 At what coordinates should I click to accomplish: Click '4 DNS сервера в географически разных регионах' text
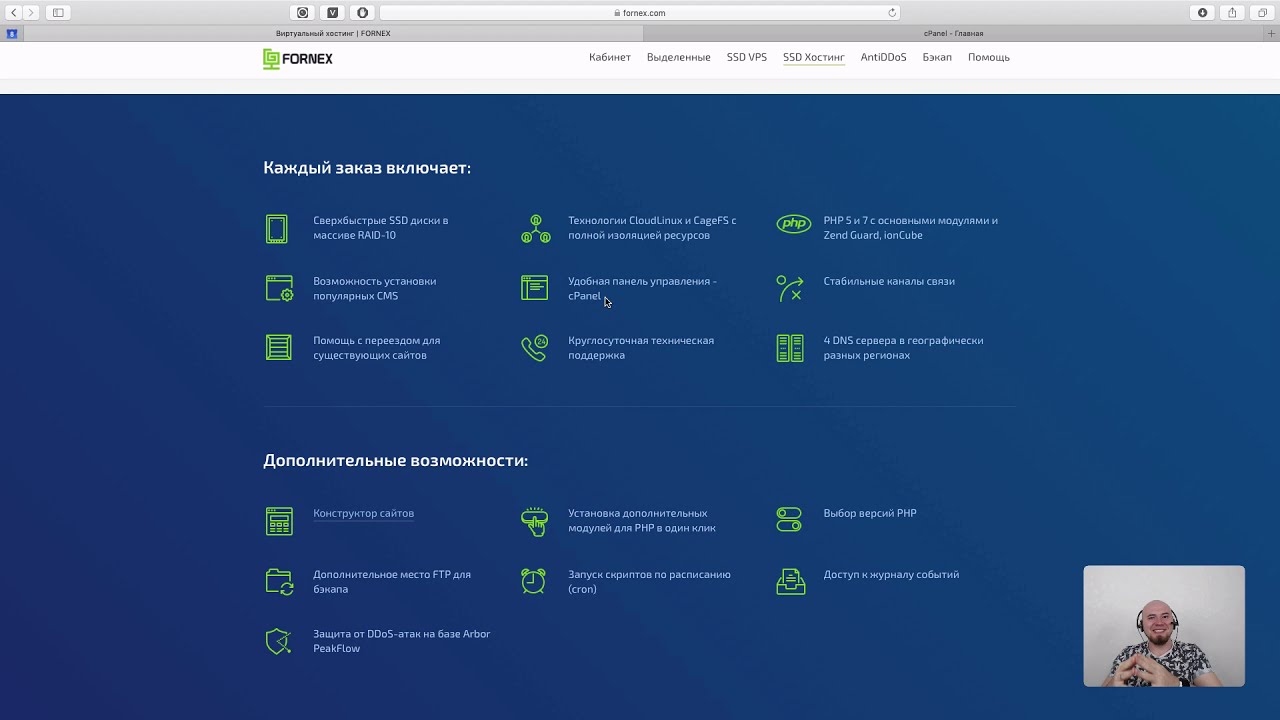coord(903,347)
